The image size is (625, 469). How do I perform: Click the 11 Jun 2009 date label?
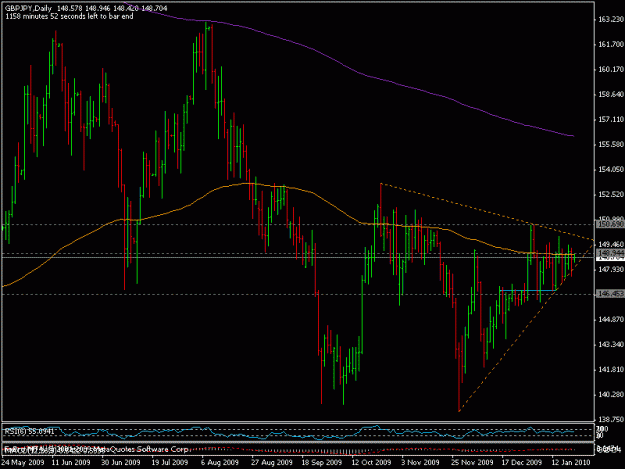[x=71, y=463]
